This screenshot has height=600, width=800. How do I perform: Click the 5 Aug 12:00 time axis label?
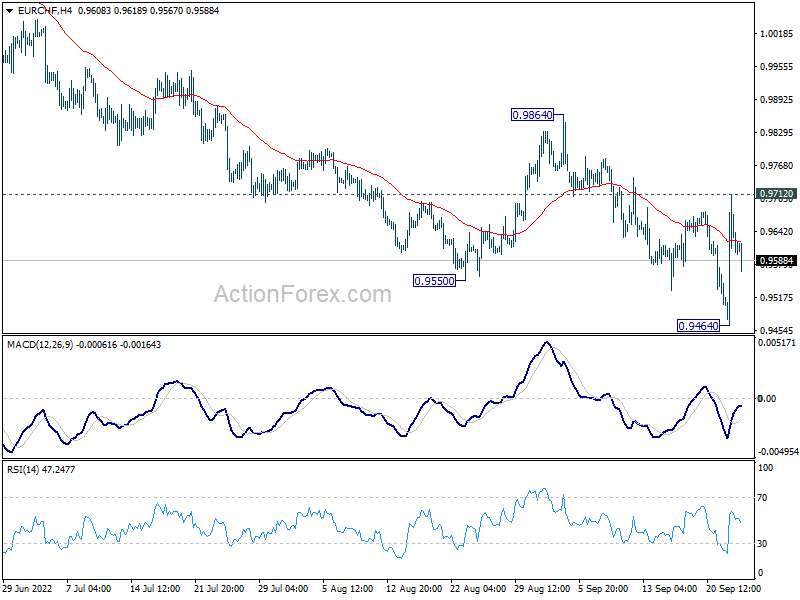click(x=348, y=588)
